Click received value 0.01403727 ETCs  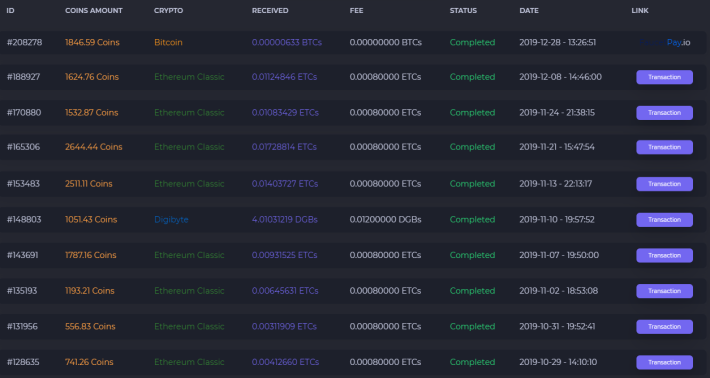[285, 184]
